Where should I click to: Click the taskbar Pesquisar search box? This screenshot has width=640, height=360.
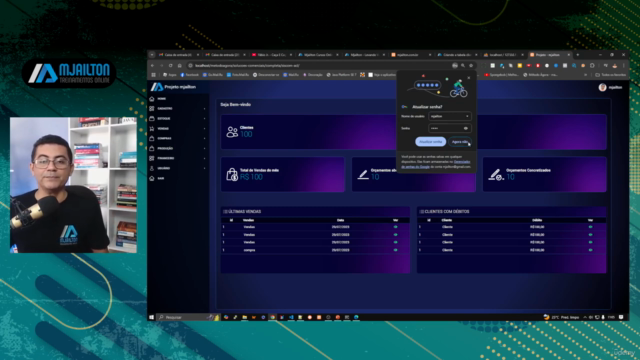pos(189,317)
